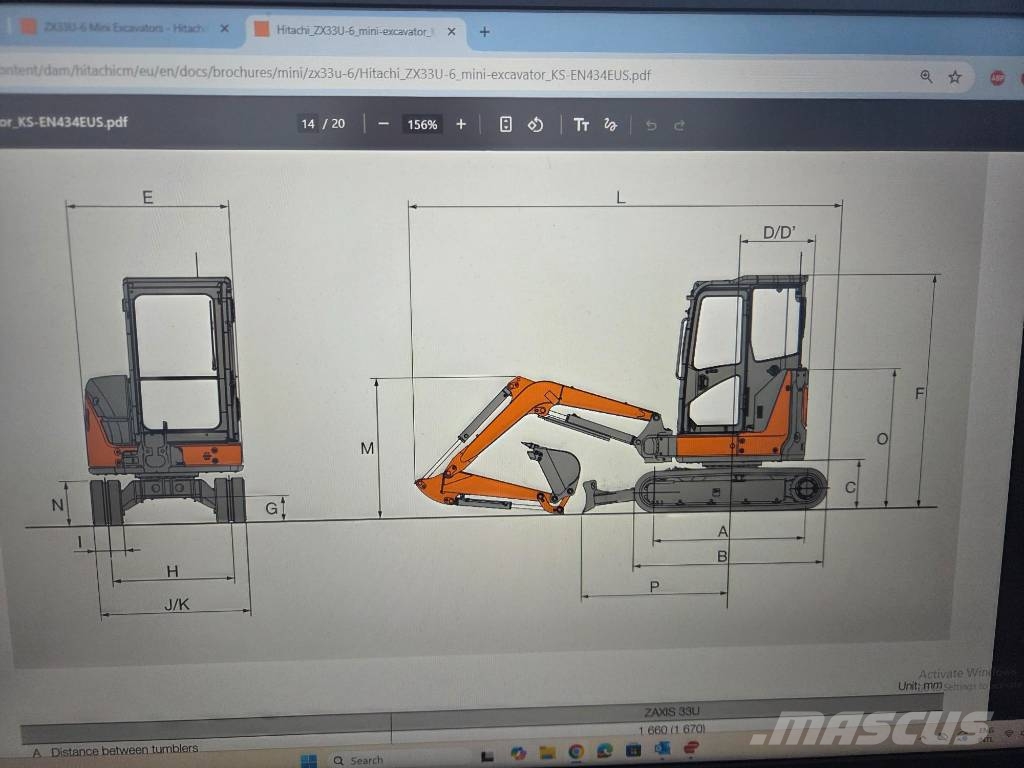
Task: Click dimension label A under the tracks
Action: coord(722,531)
